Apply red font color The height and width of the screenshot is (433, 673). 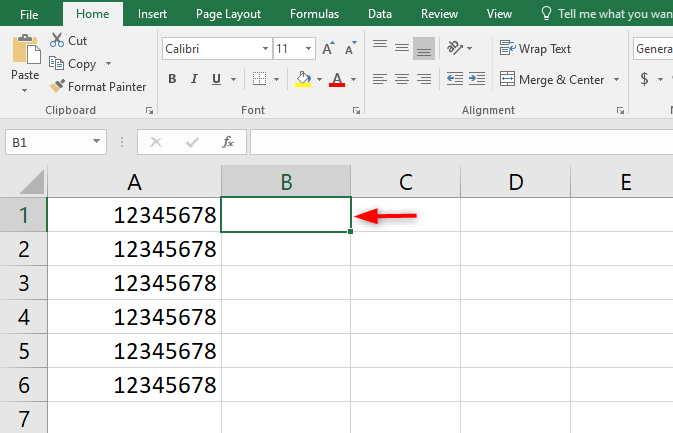coord(337,79)
